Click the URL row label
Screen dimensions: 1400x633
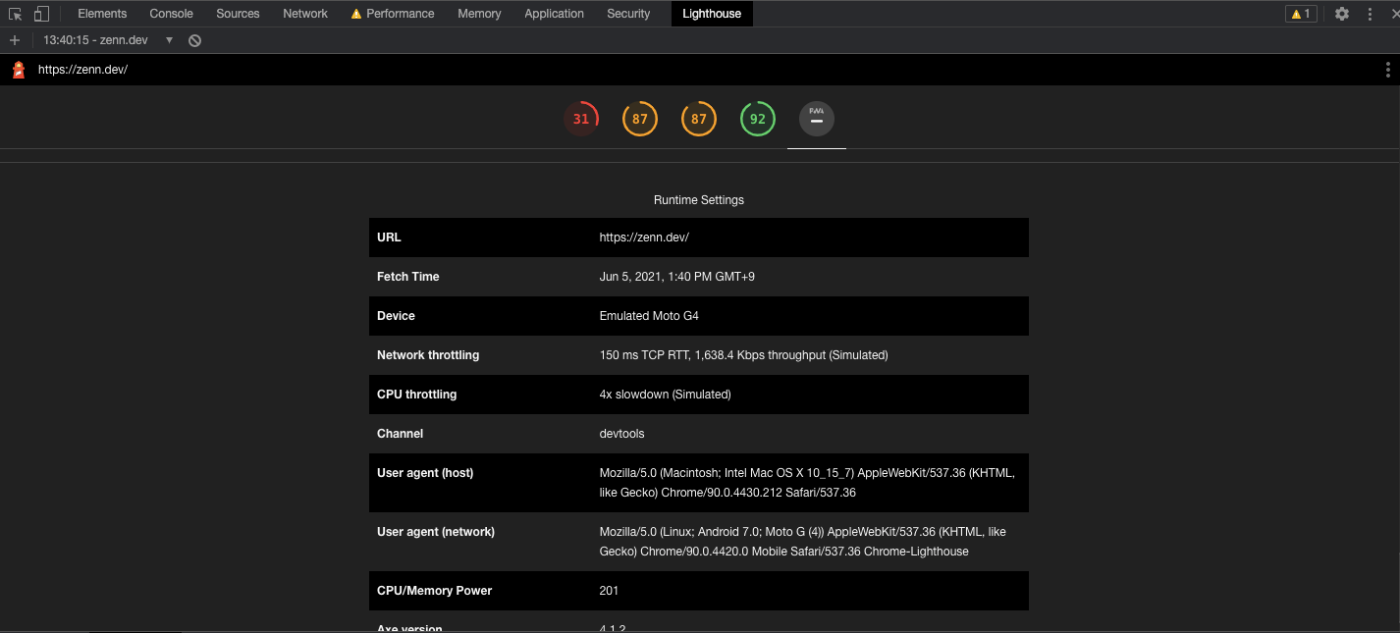pyautogui.click(x=389, y=238)
